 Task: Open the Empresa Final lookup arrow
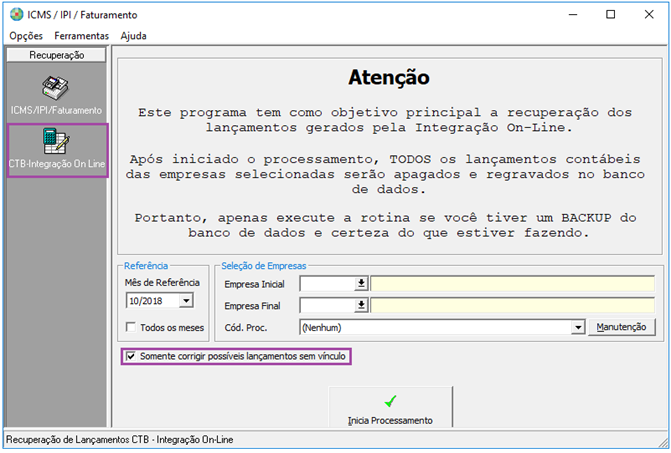(361, 305)
